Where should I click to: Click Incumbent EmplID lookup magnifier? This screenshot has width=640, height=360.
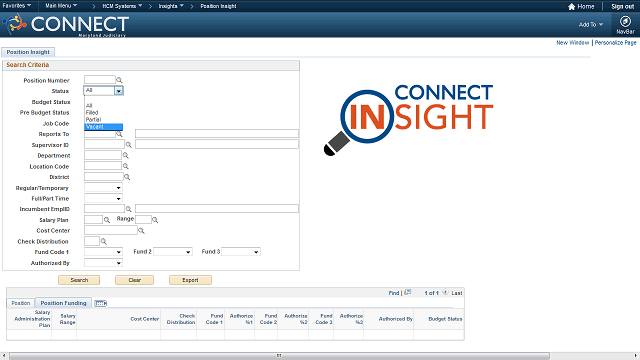click(x=129, y=209)
